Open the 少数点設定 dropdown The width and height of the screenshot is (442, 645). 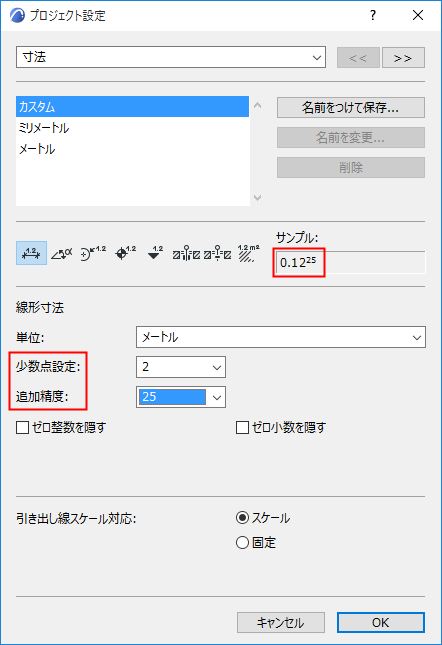click(x=181, y=367)
